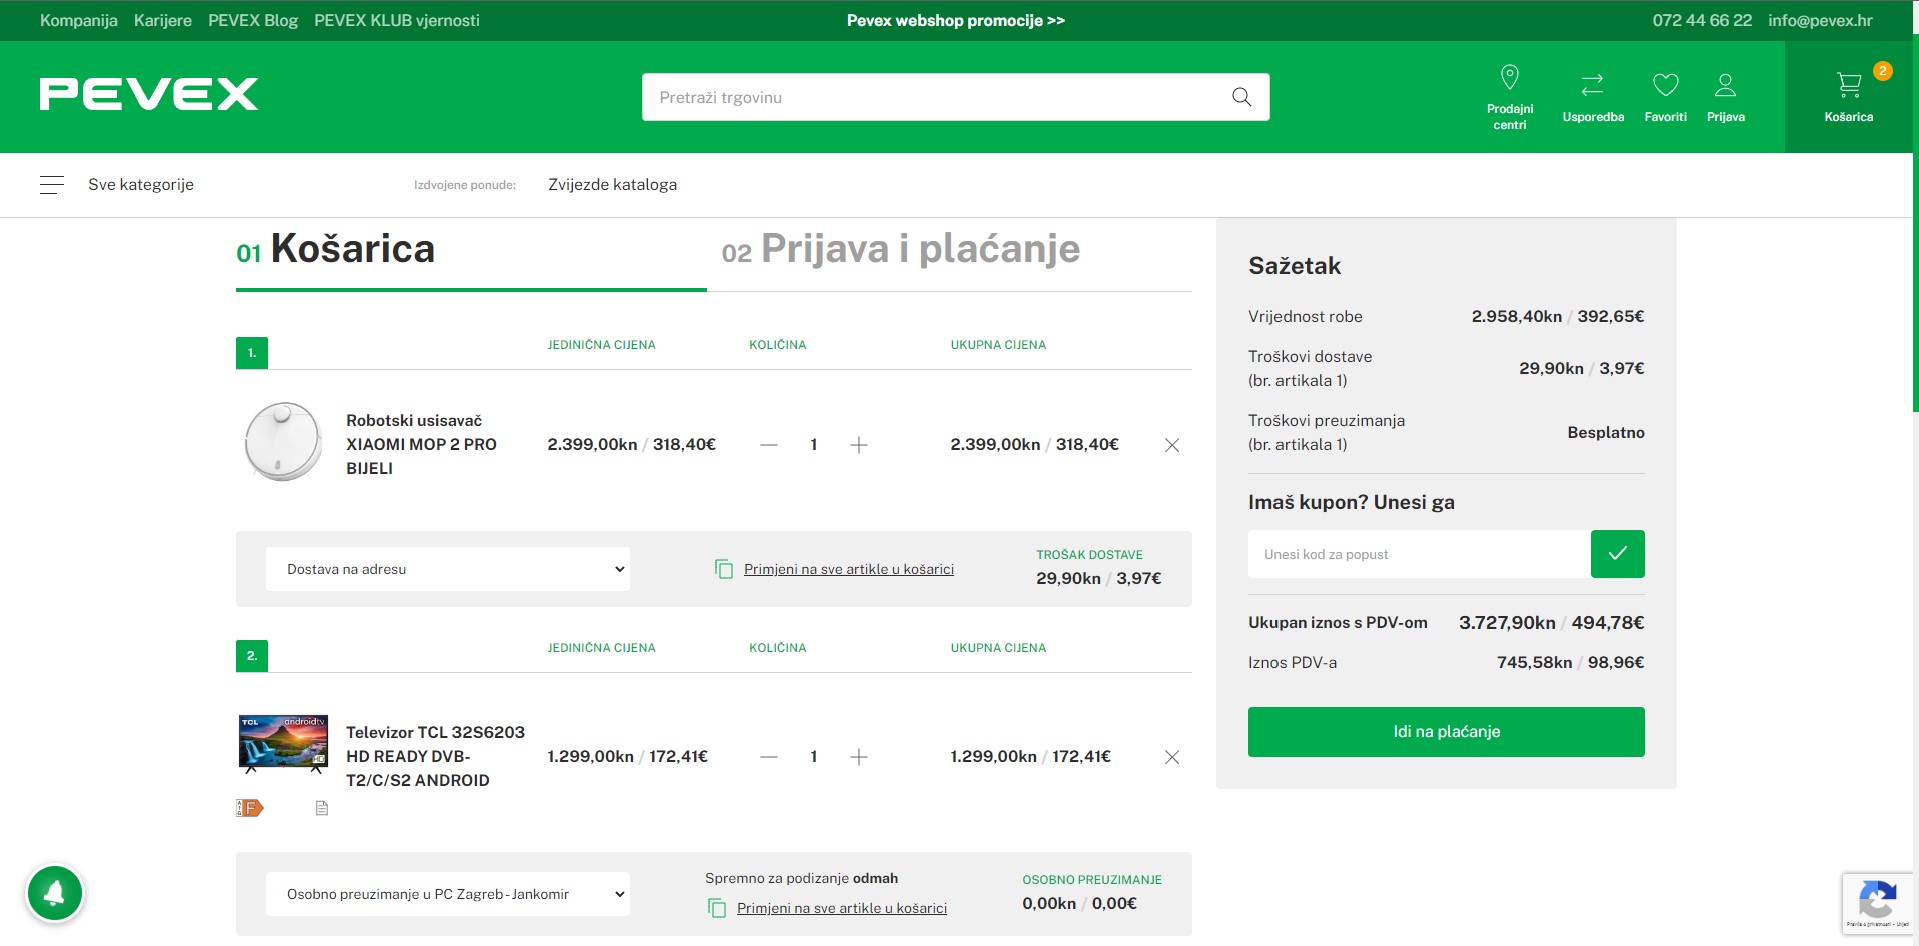Click the PEVEX logo
Screen dimensions: 1919x946
(149, 94)
